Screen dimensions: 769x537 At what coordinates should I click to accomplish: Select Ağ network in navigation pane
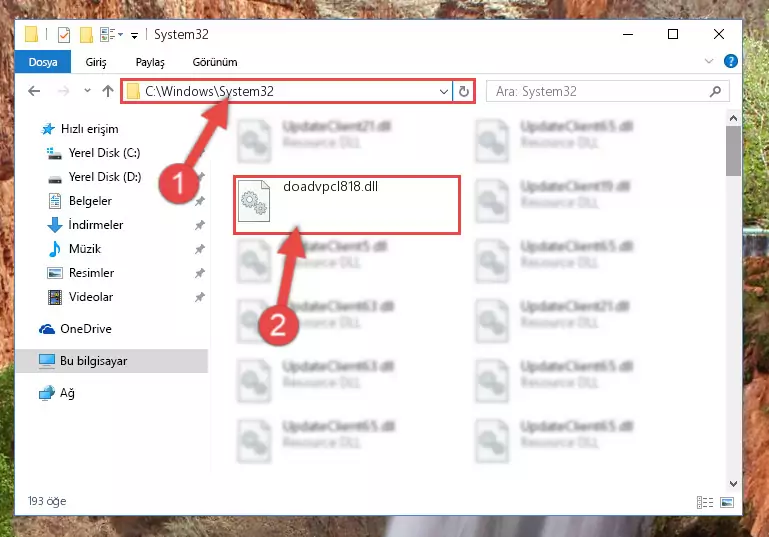point(67,393)
